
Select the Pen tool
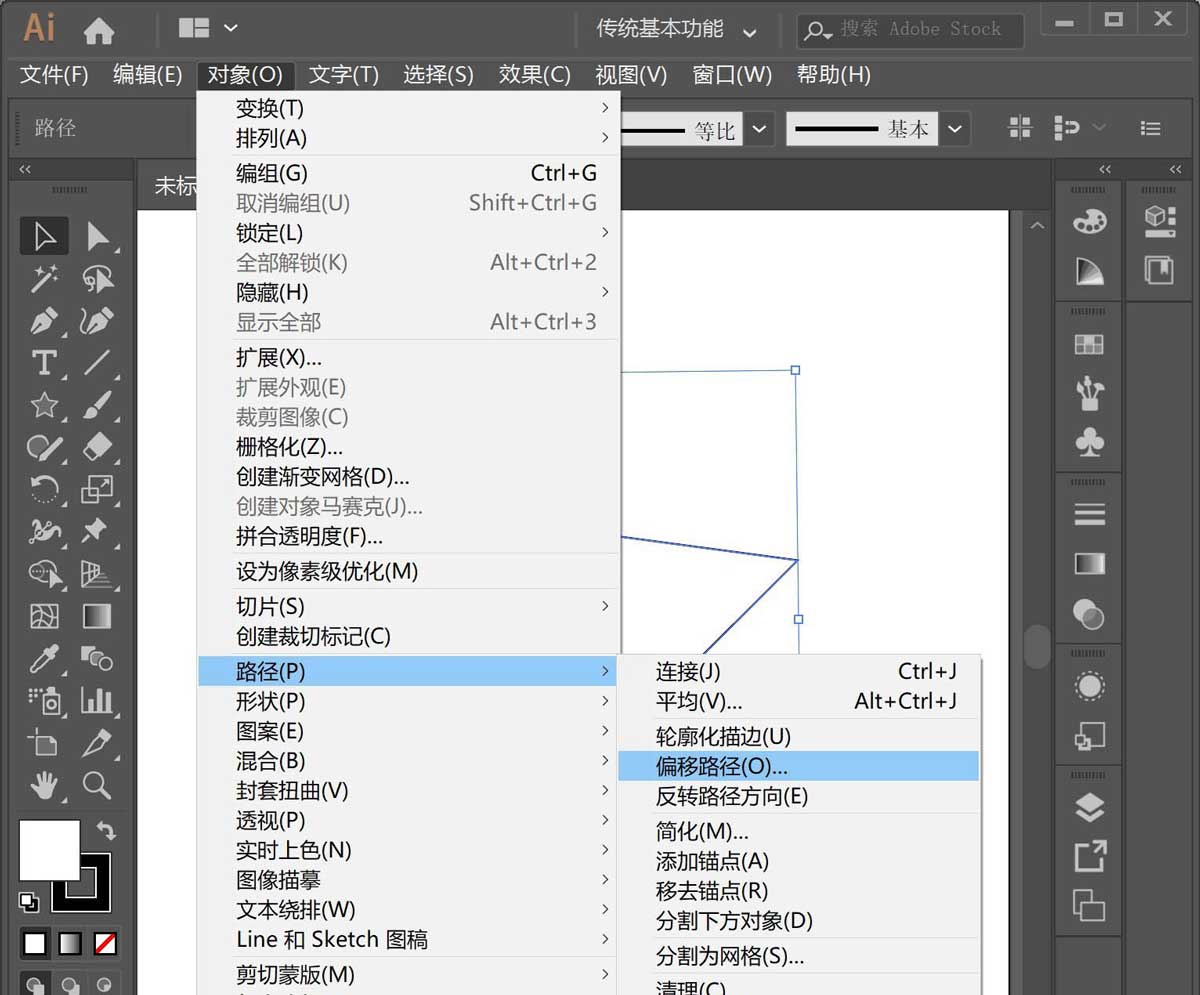tap(44, 322)
